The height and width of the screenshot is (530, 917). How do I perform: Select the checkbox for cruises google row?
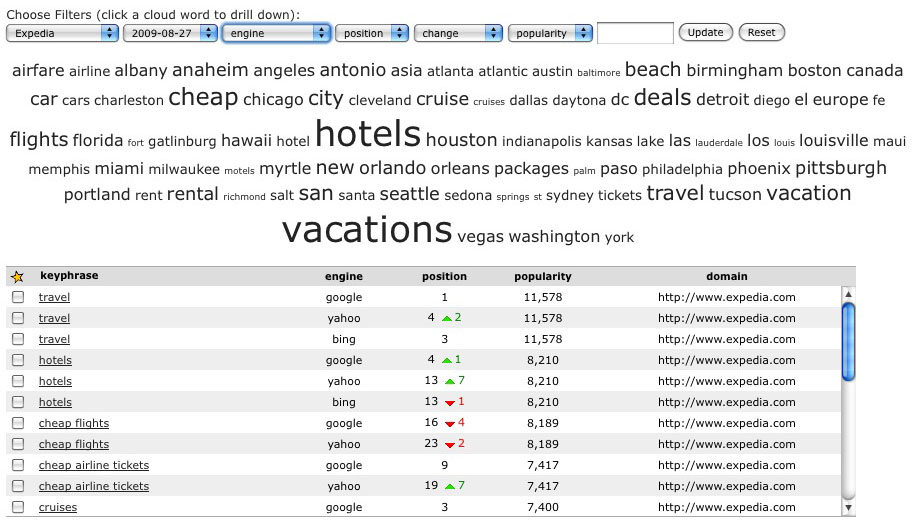[18, 507]
